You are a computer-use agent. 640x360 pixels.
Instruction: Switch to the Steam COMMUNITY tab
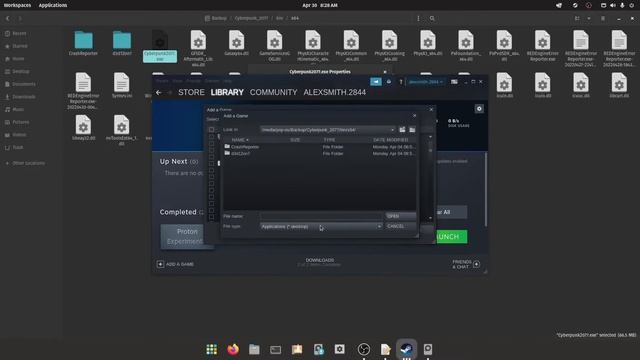click(x=273, y=93)
